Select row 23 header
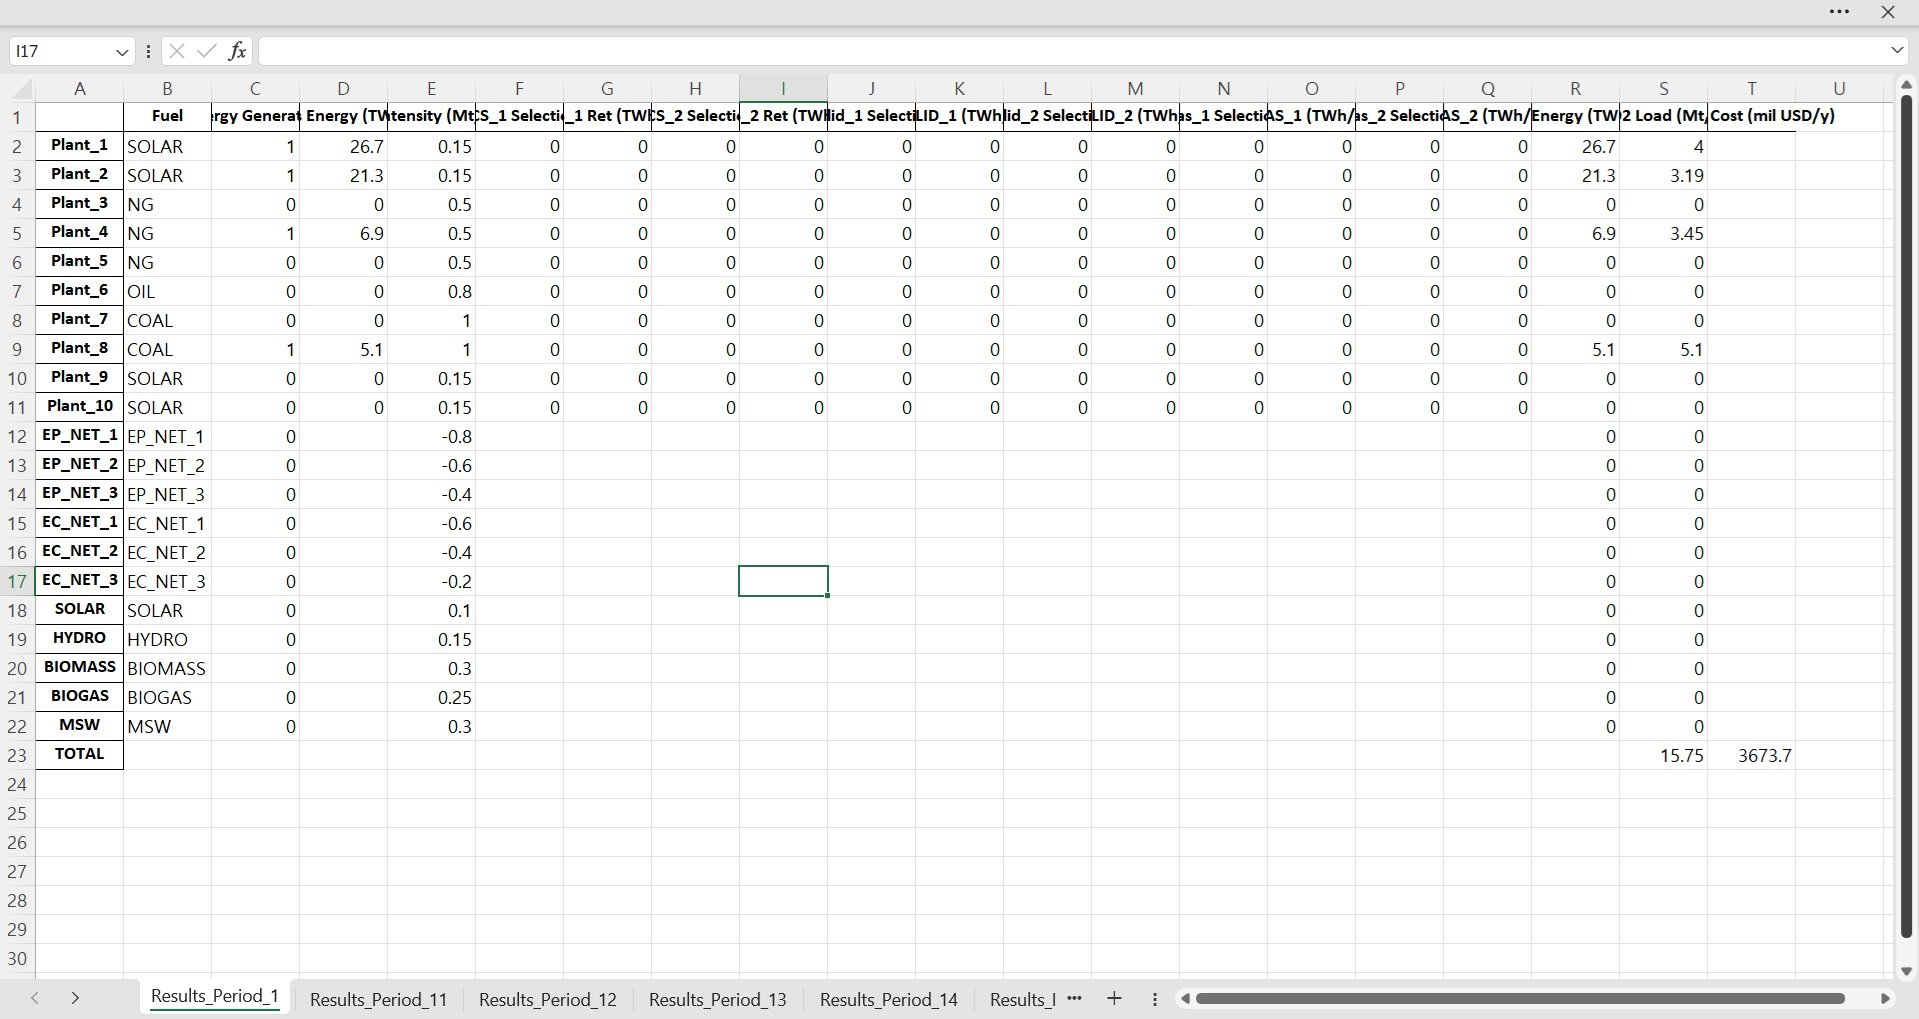Viewport: 1919px width, 1019px height. click(17, 755)
